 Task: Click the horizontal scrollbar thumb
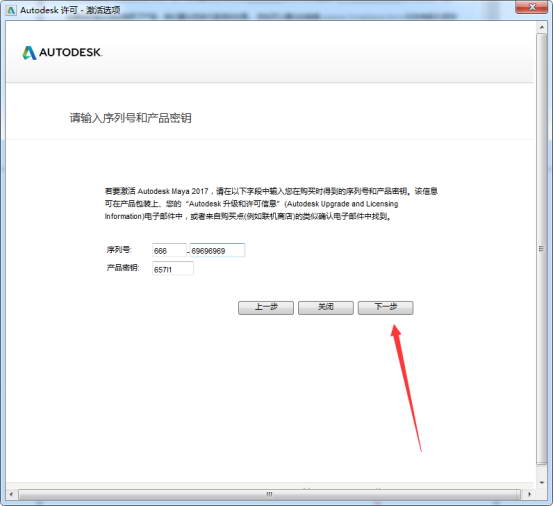pyautogui.click(x=269, y=494)
